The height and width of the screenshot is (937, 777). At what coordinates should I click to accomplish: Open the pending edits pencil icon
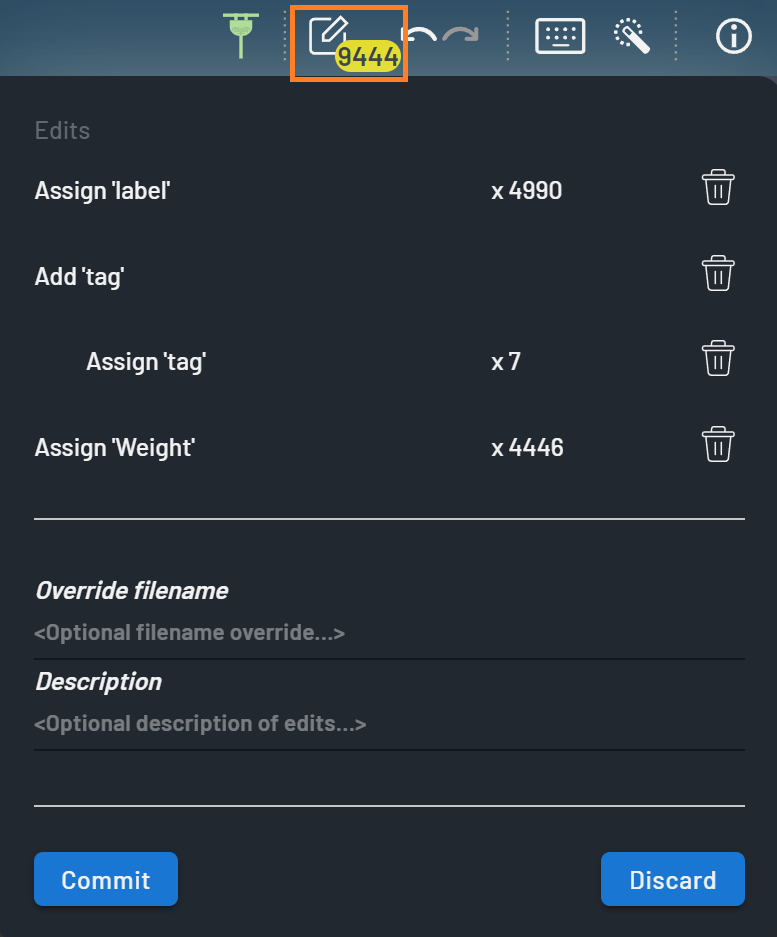pyautogui.click(x=328, y=36)
